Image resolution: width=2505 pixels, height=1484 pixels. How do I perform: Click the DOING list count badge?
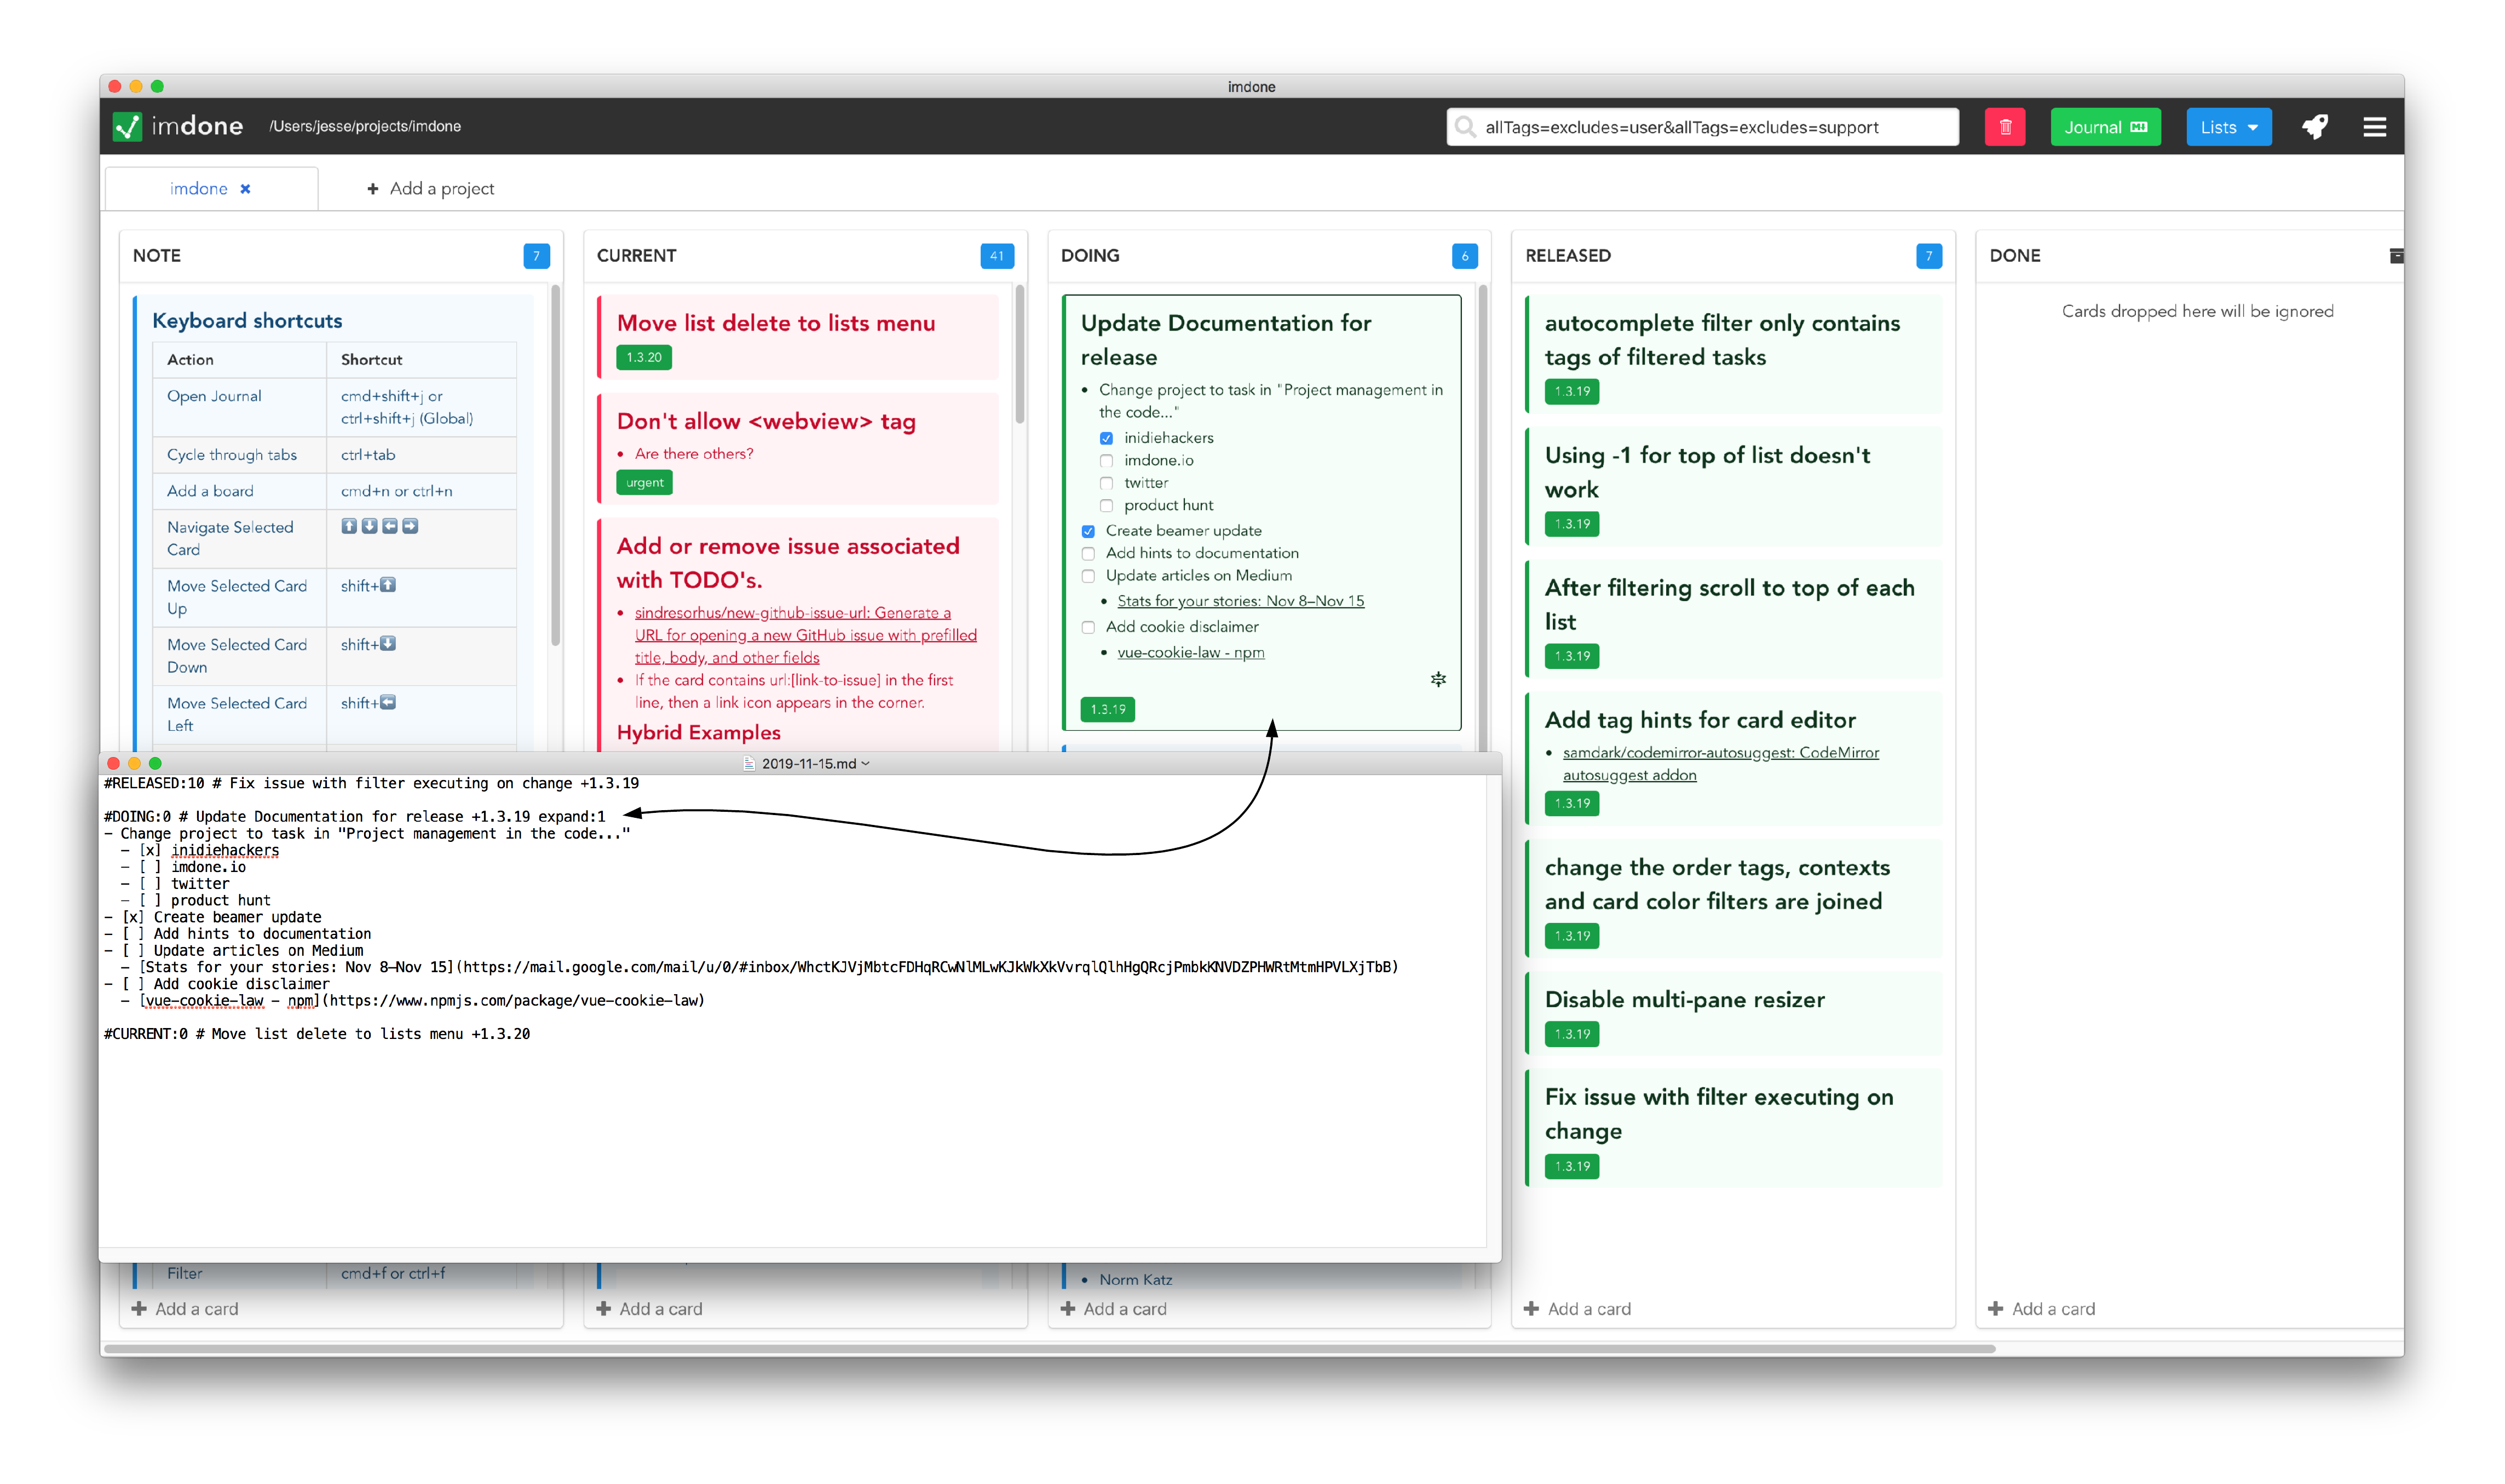point(1464,256)
